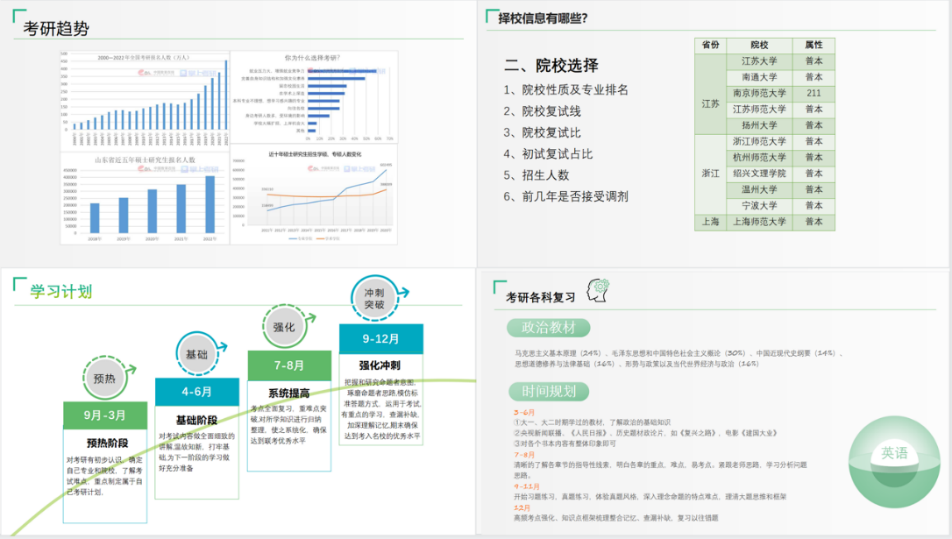
Task: Open the 山东省近五年硕士研究生报名人数 bar chart
Action: [143, 198]
